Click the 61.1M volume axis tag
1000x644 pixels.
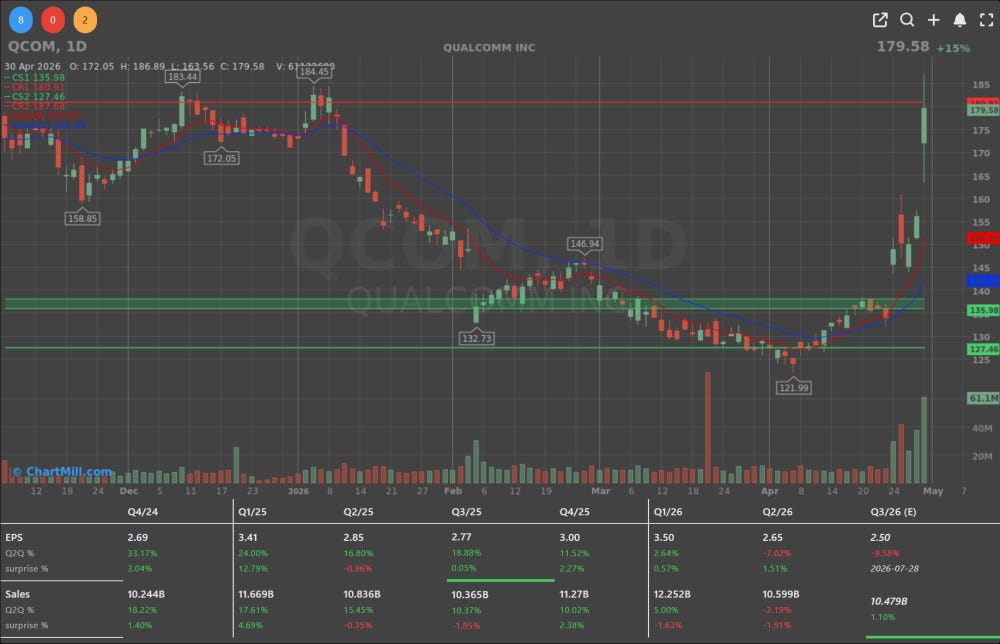pyautogui.click(x=983, y=398)
